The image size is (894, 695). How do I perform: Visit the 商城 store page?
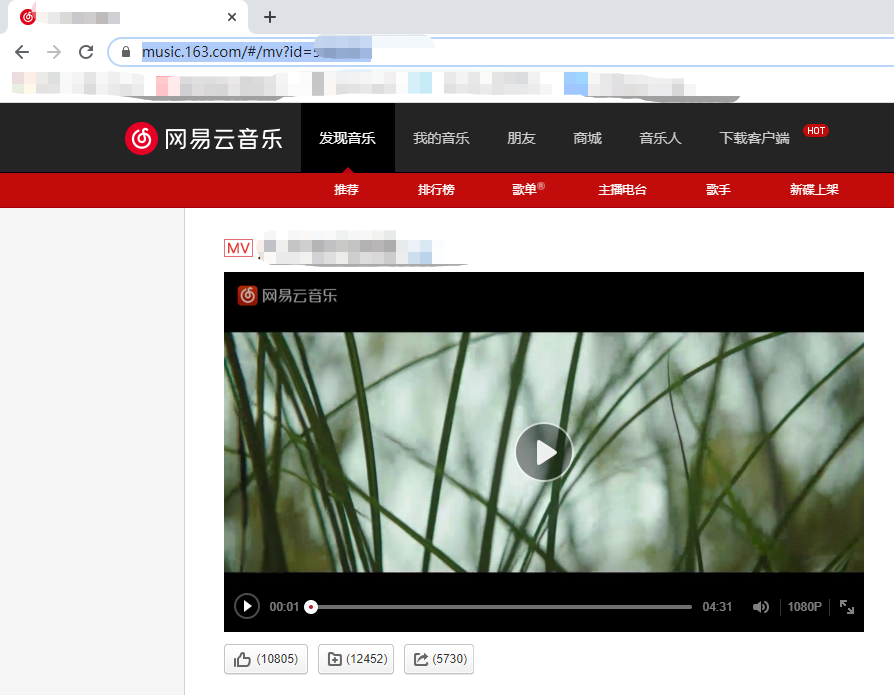pyautogui.click(x=587, y=138)
